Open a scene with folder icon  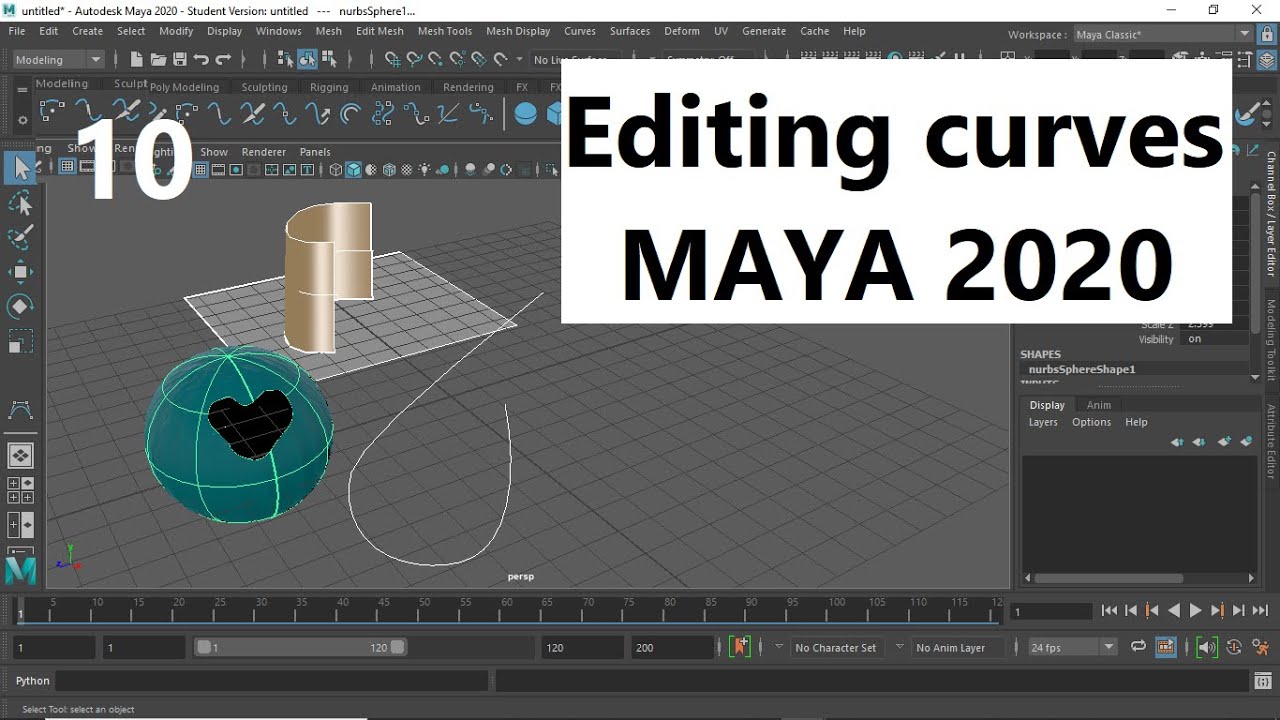click(x=158, y=60)
